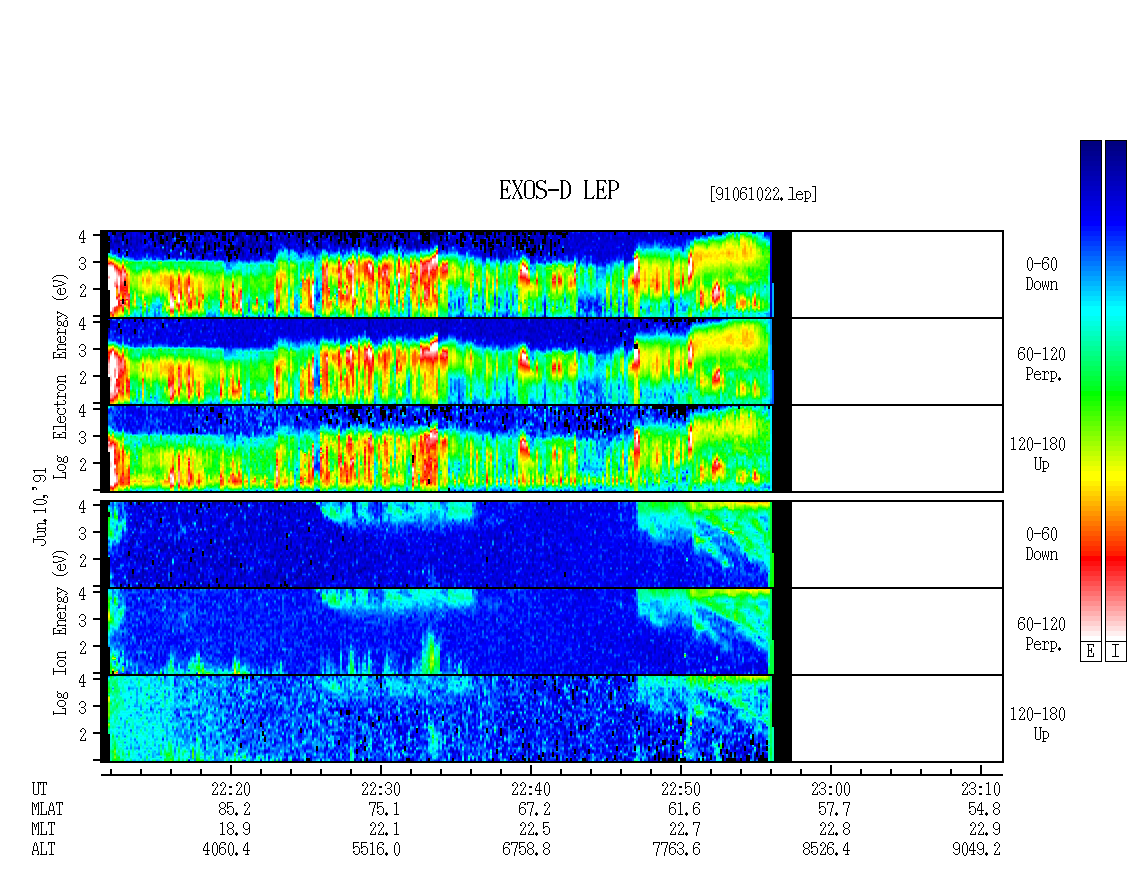Image resolution: width=1130 pixels, height=875 pixels.
Task: Click the MLAT value 67.2
Action: [535, 809]
